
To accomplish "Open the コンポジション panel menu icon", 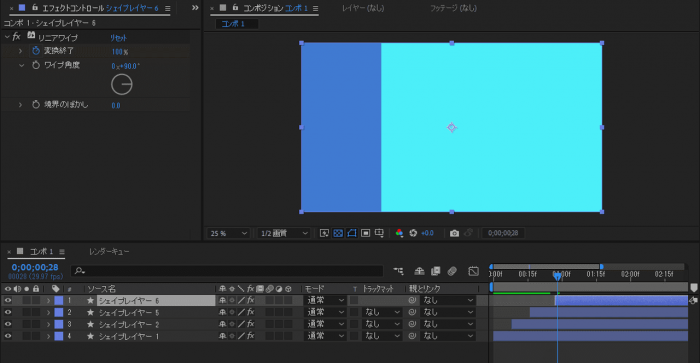I will (315, 8).
